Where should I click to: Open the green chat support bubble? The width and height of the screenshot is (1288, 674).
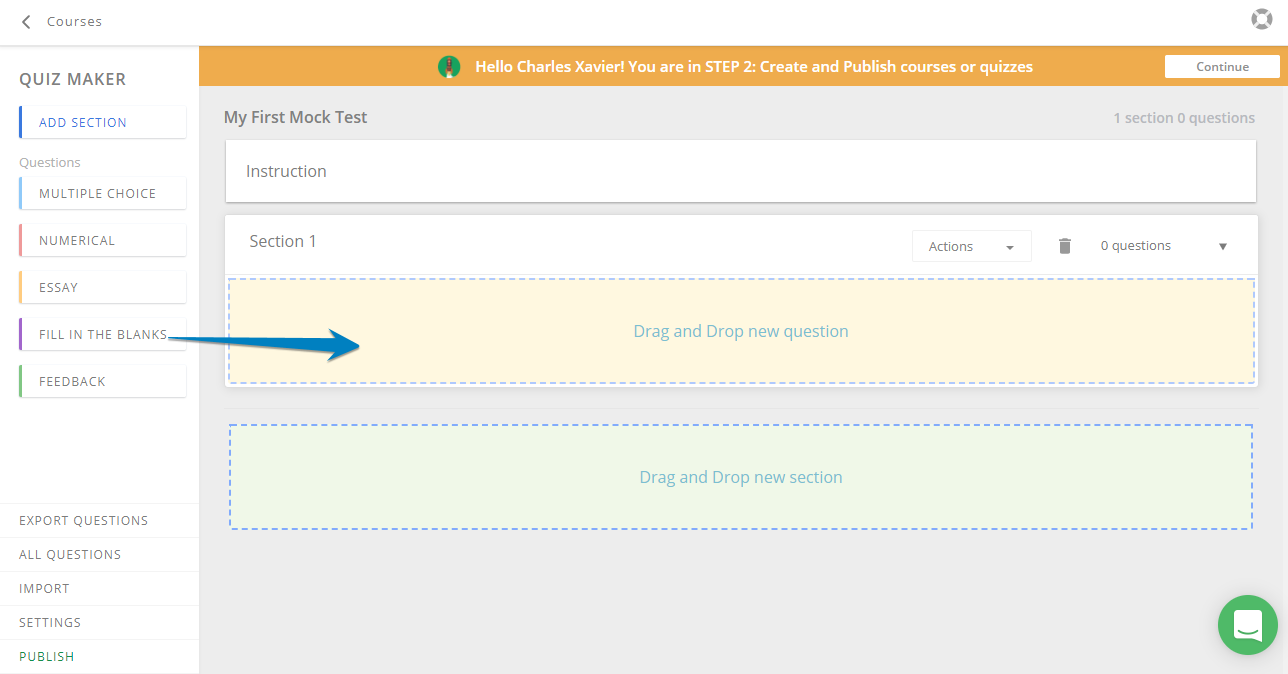point(1248,625)
